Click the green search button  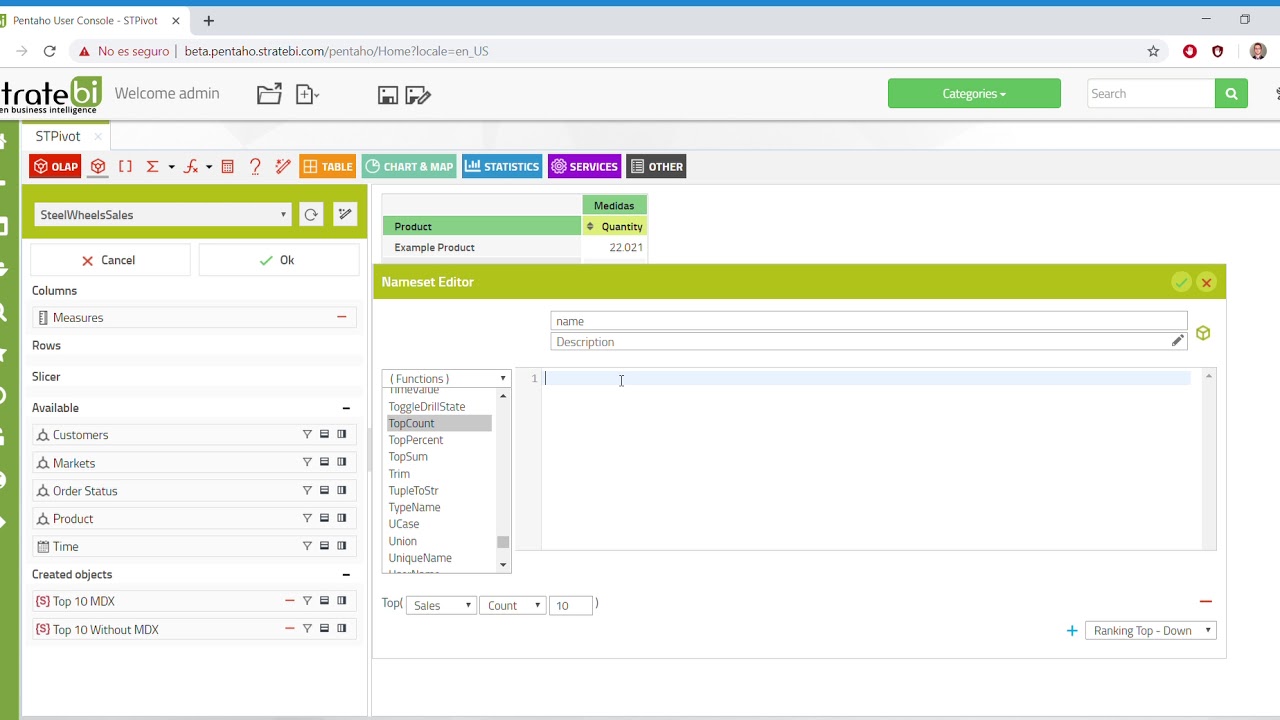tap(1231, 94)
